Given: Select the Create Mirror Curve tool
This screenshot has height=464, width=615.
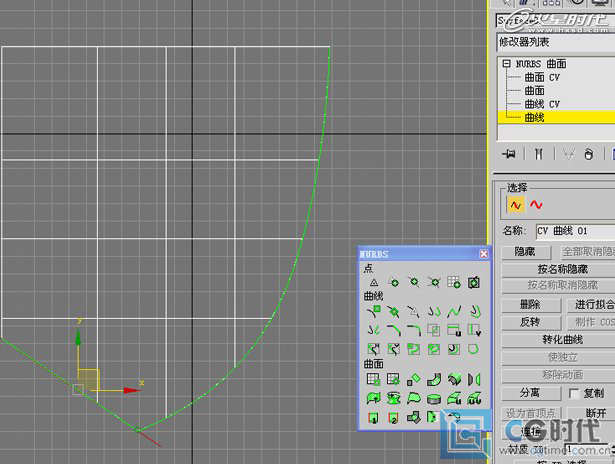Looking at the screenshot, I should 374,330.
